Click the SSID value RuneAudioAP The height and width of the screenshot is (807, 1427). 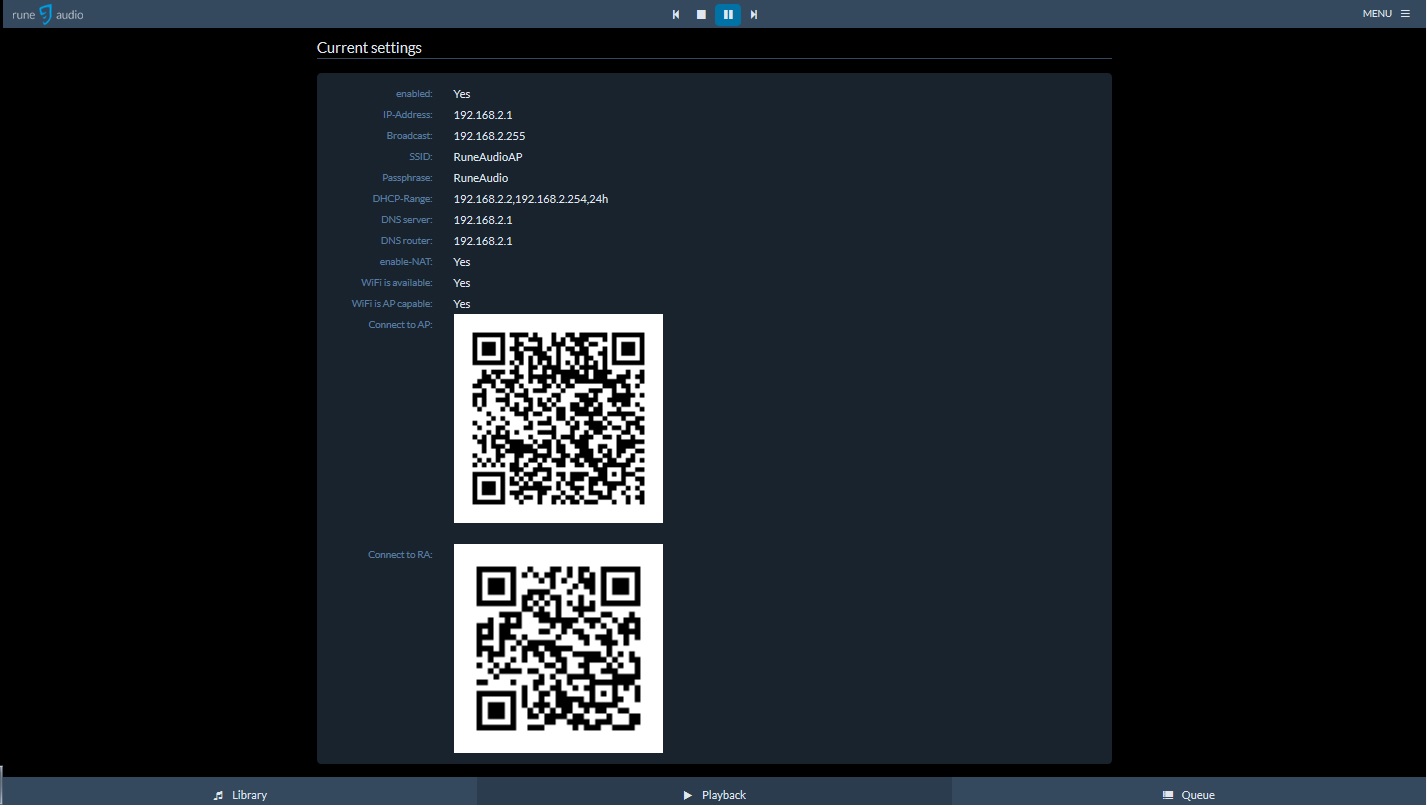pos(488,157)
